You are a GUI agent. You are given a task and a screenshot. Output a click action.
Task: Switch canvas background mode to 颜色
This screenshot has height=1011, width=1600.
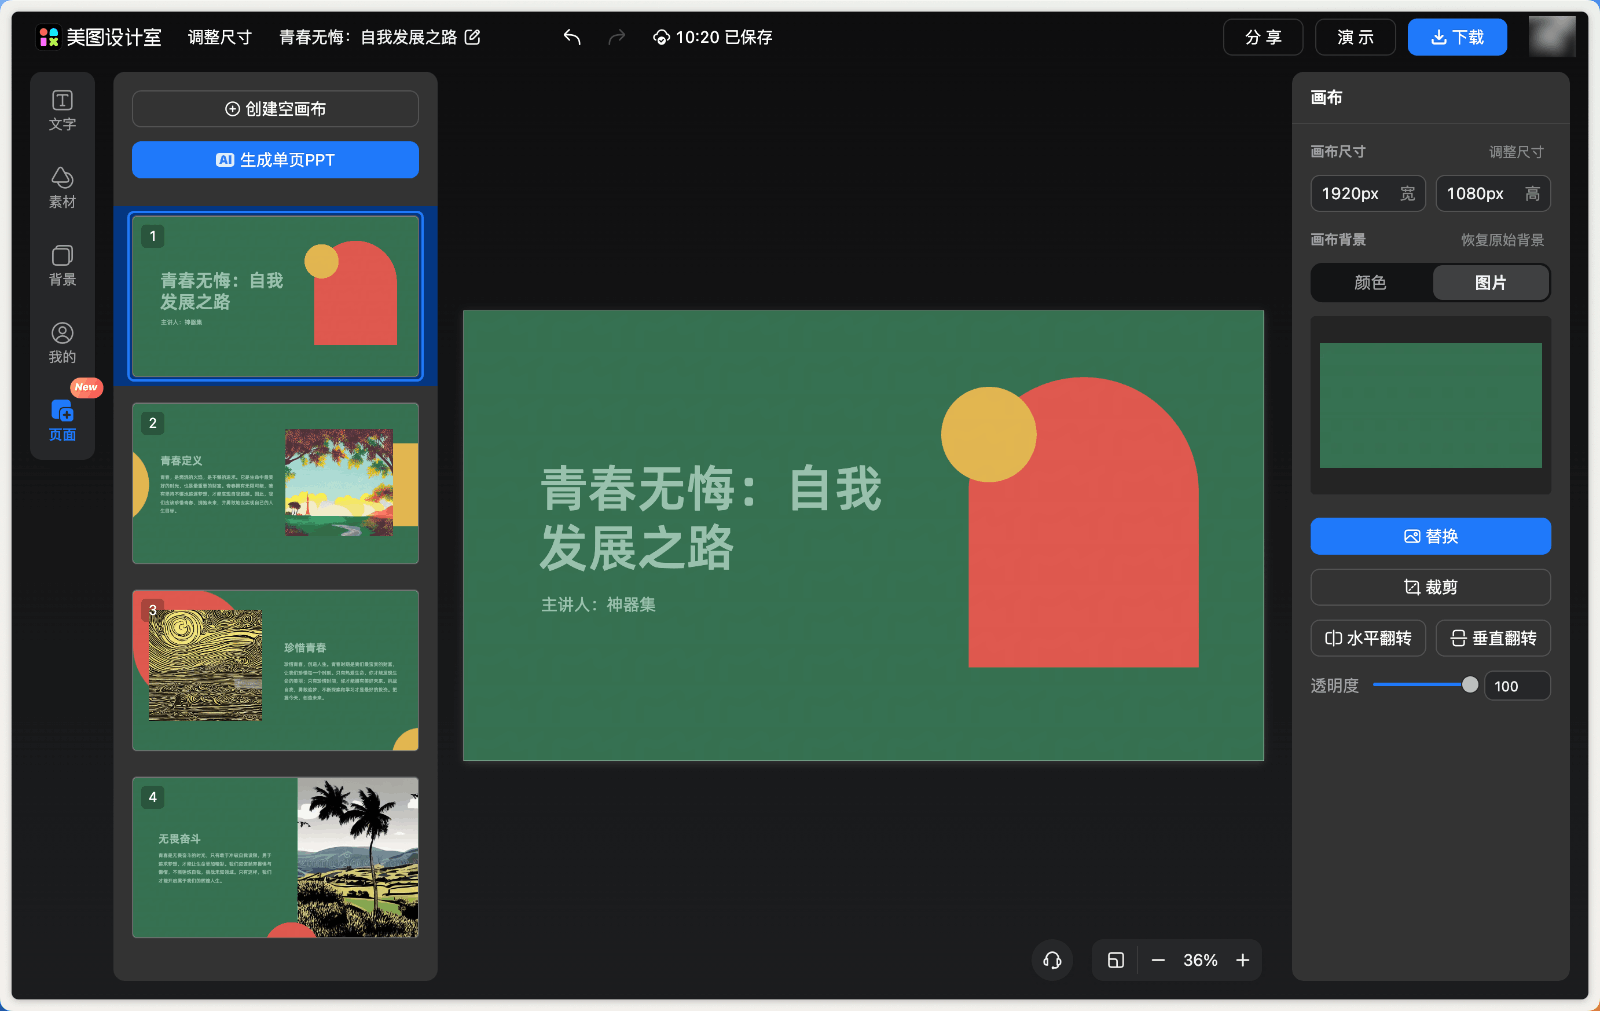click(x=1370, y=282)
